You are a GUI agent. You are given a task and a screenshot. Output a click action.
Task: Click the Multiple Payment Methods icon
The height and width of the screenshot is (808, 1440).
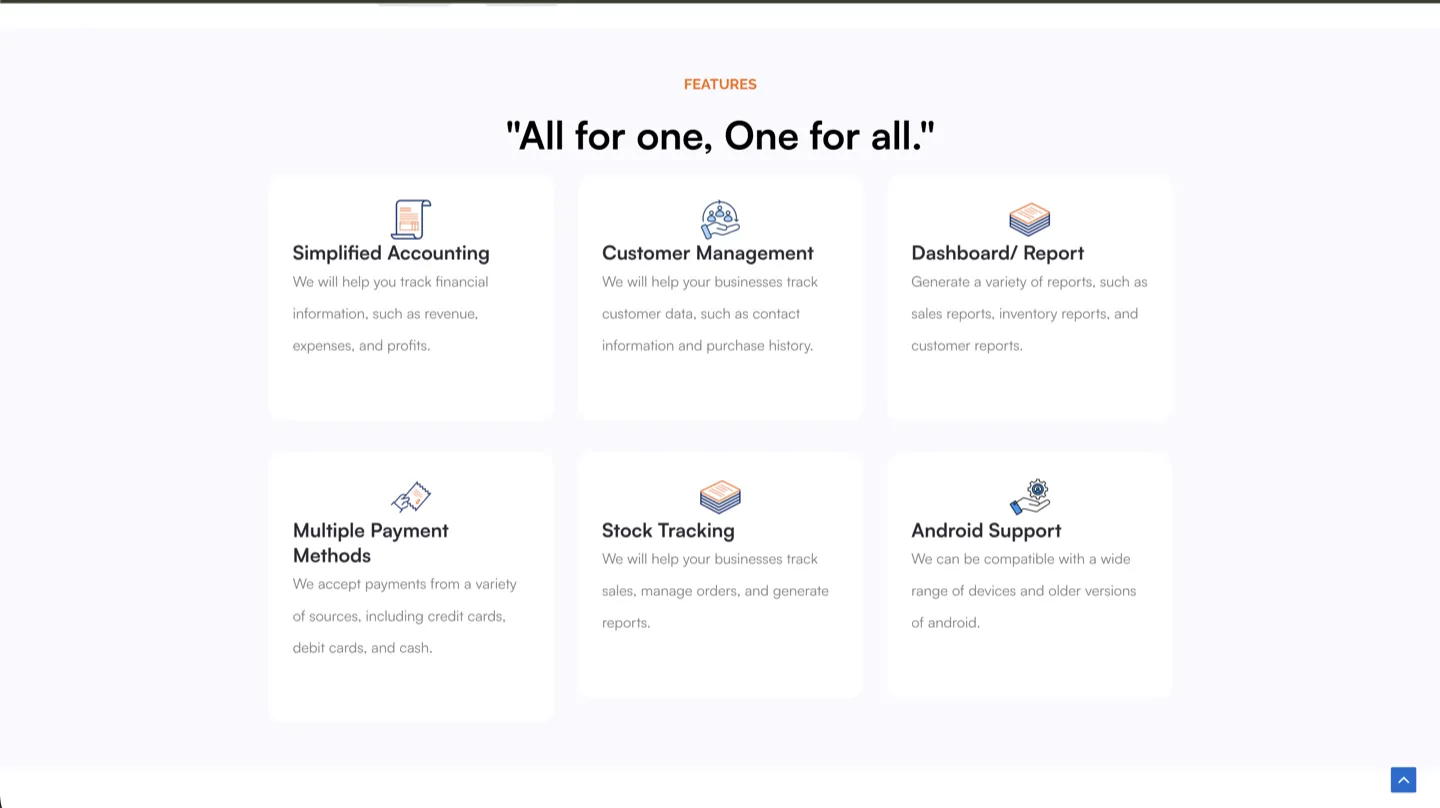pyautogui.click(x=410, y=496)
